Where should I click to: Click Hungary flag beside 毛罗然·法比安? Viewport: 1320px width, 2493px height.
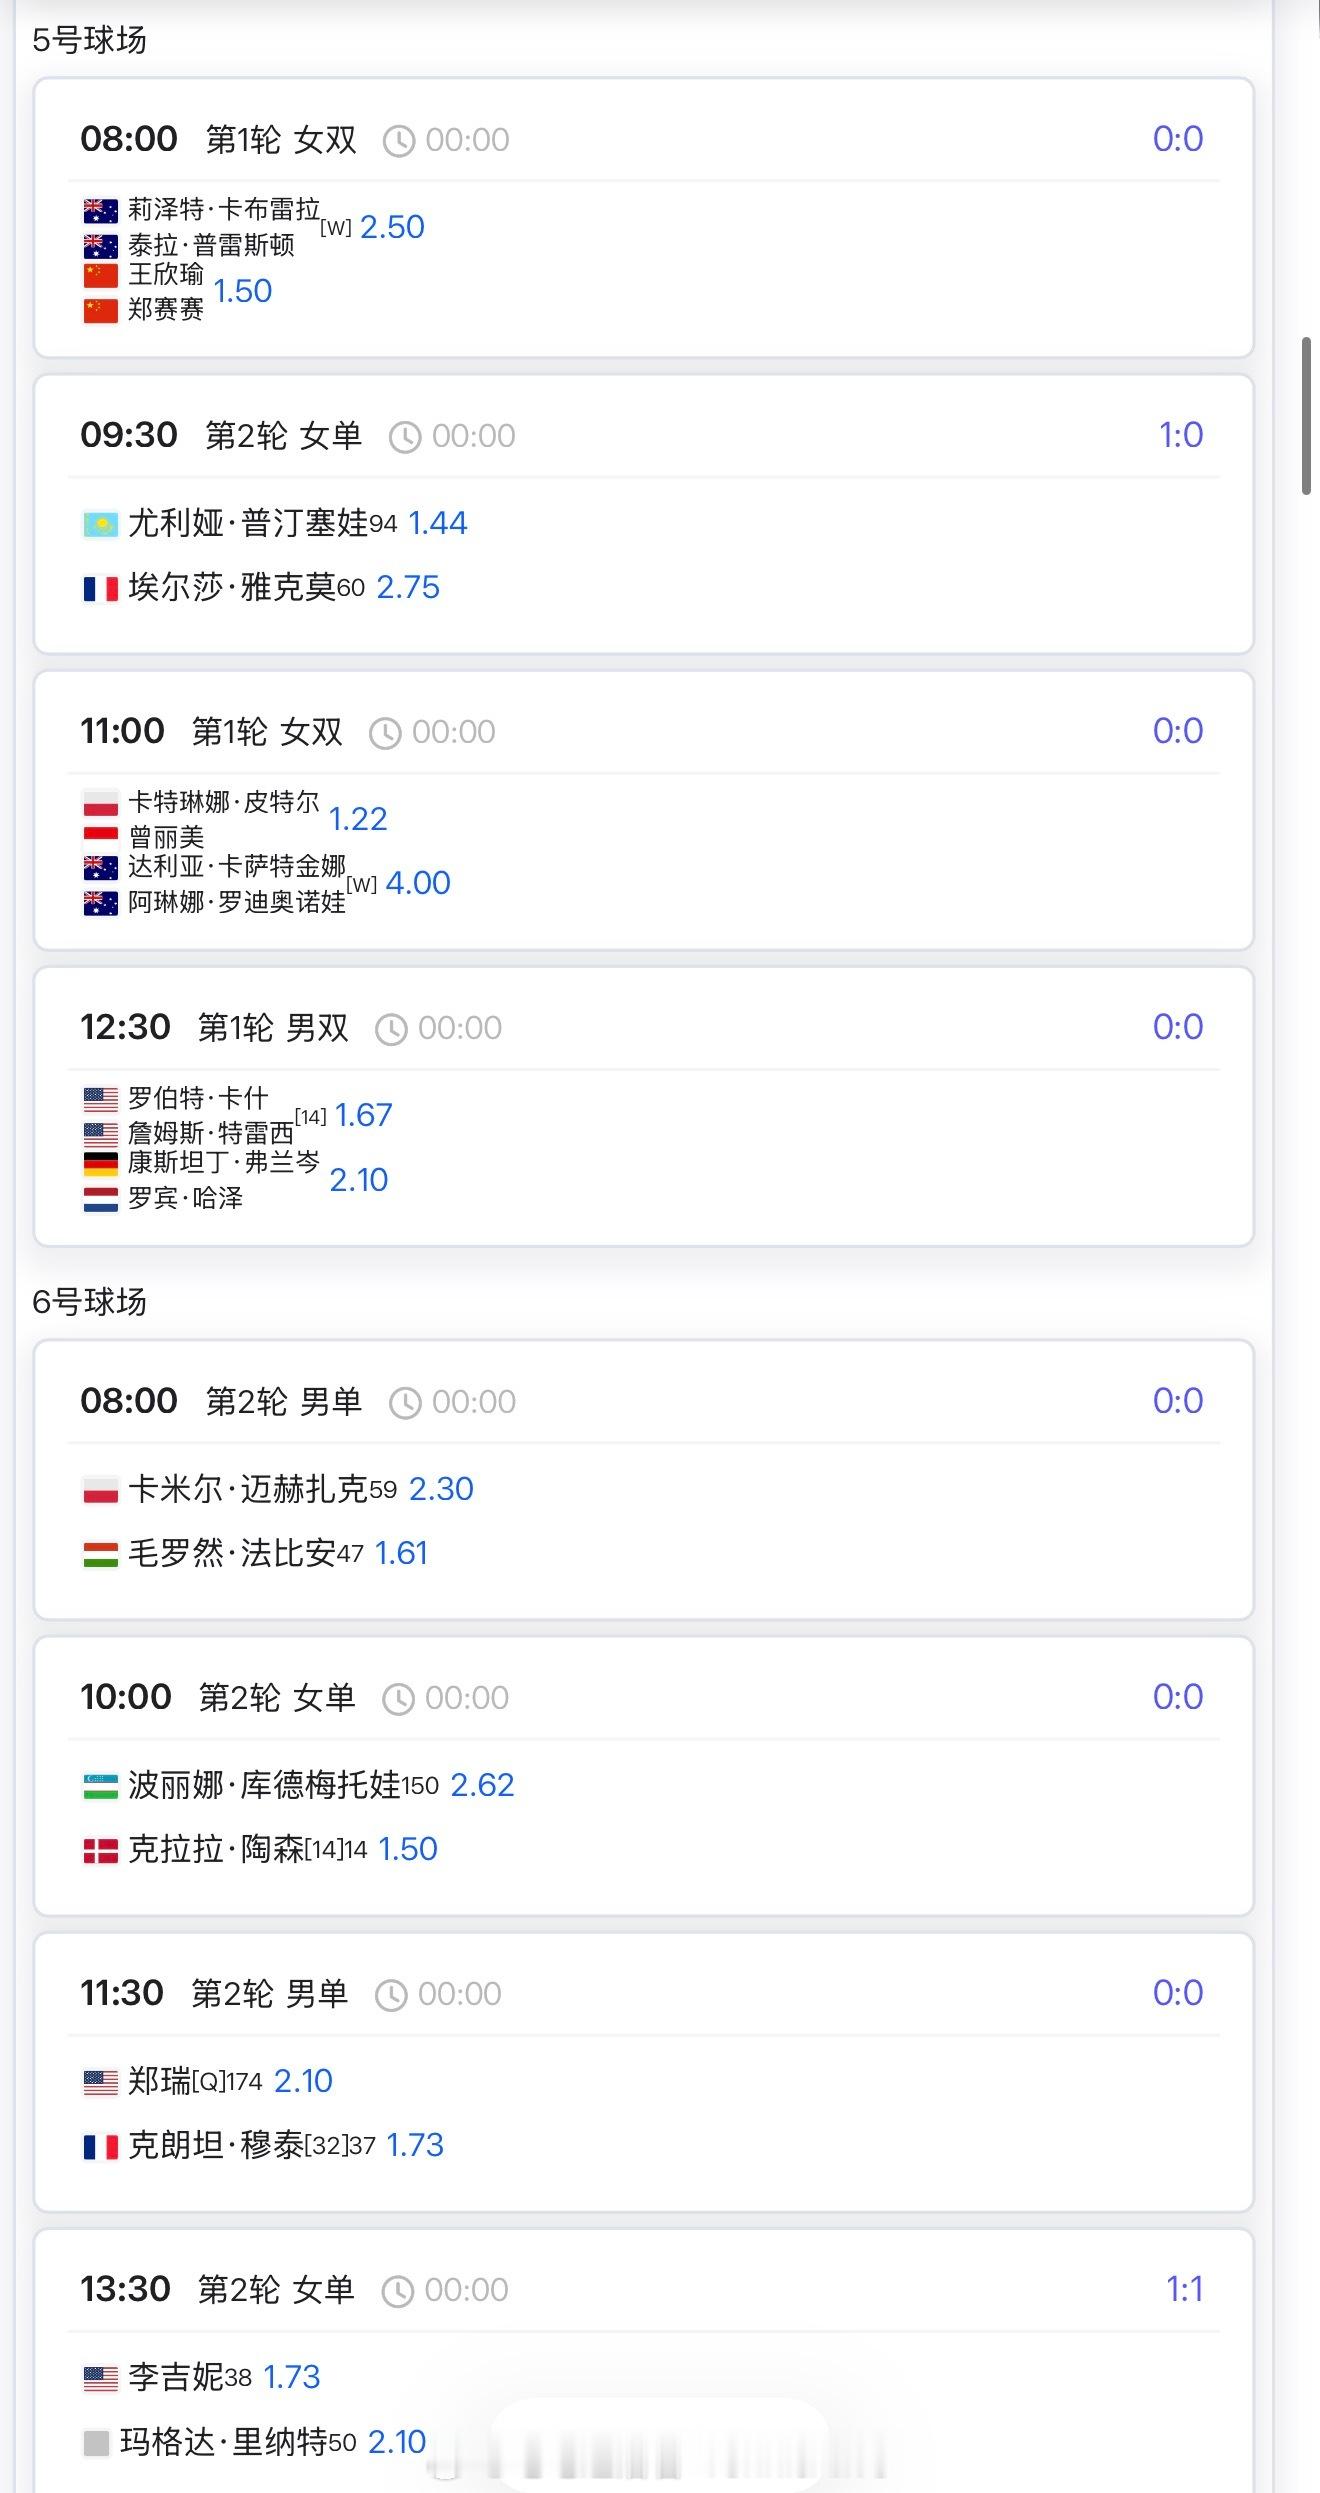pos(100,1554)
